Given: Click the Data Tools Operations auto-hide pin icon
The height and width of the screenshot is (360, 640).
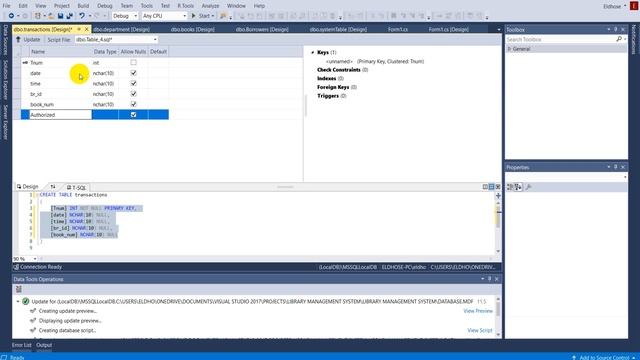Looking at the screenshot, I should coord(489,279).
